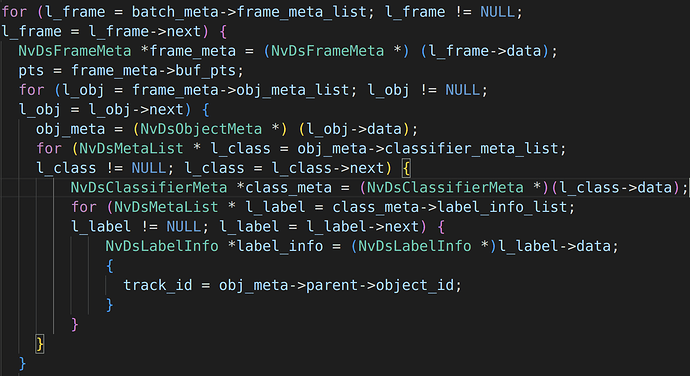Click the pts variable assignment
Viewport: 690px width, 376px height.
pos(31,70)
